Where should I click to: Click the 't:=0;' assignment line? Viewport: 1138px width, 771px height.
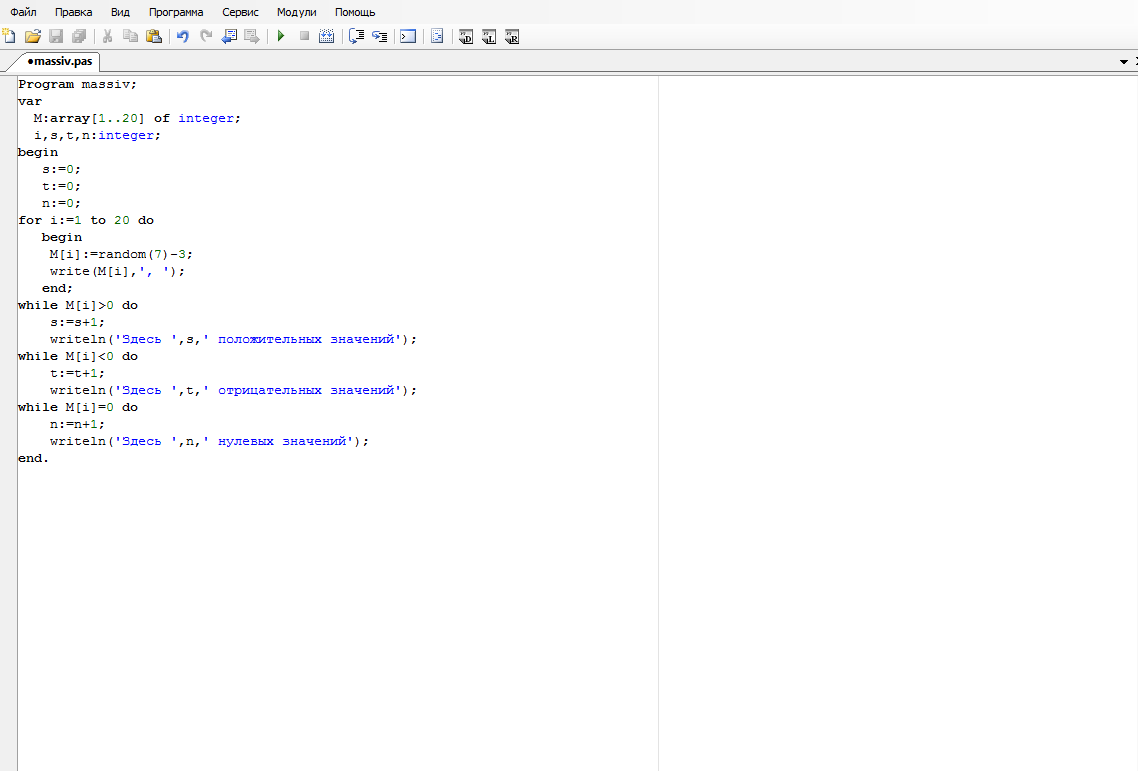tap(62, 187)
